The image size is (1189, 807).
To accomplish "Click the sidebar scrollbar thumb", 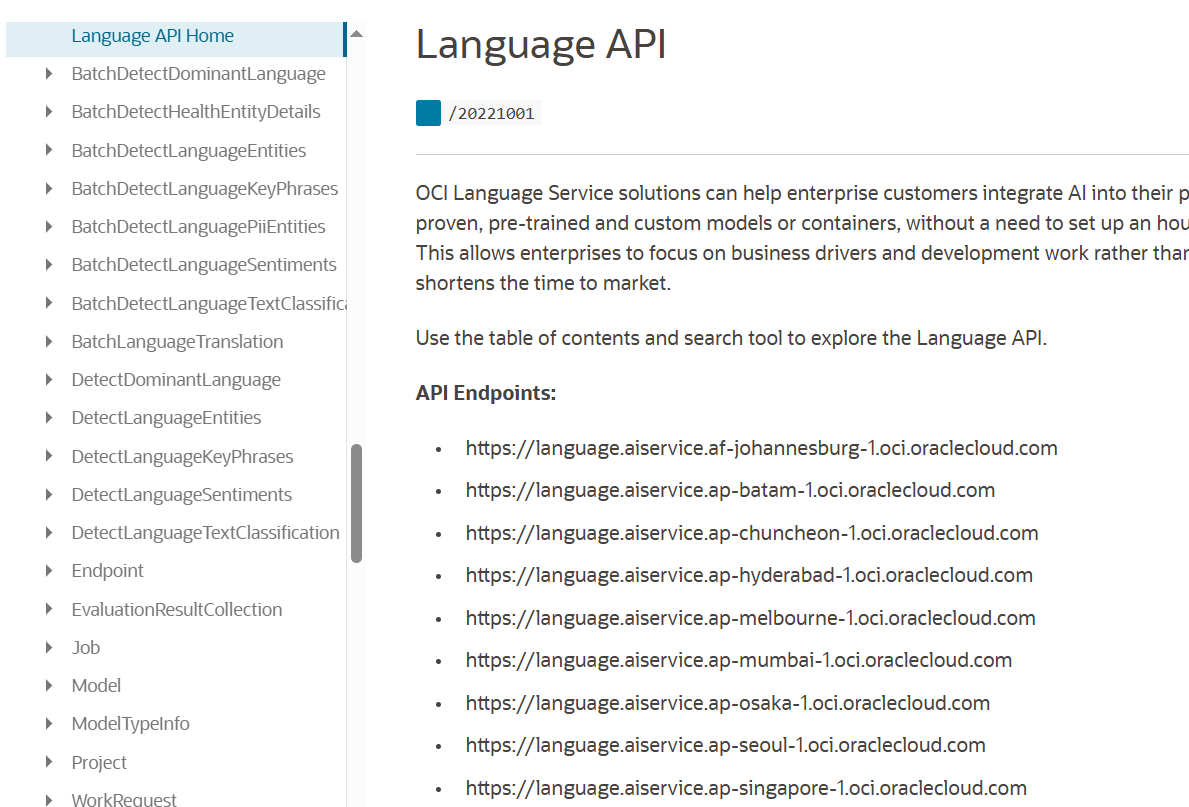I will tap(356, 504).
